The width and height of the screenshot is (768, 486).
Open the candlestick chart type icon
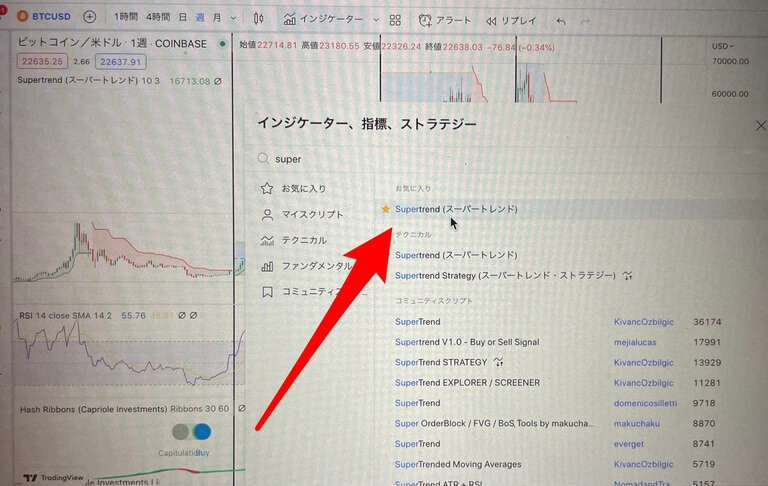[259, 19]
